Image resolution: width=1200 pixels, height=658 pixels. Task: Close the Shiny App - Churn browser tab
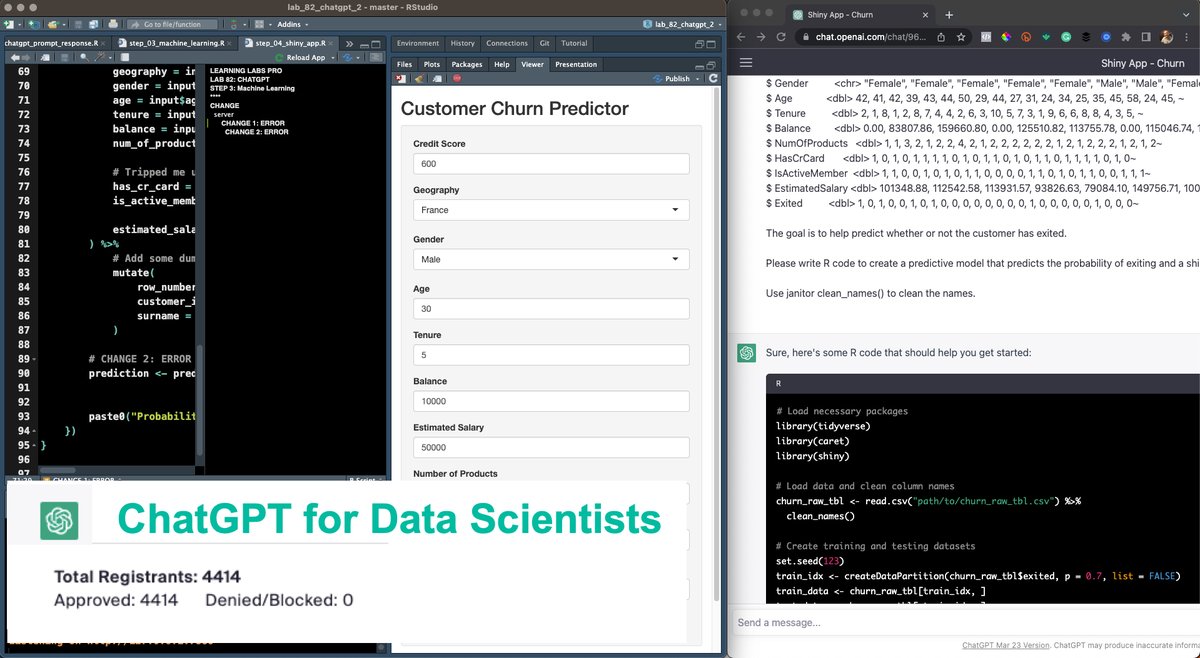(926, 15)
